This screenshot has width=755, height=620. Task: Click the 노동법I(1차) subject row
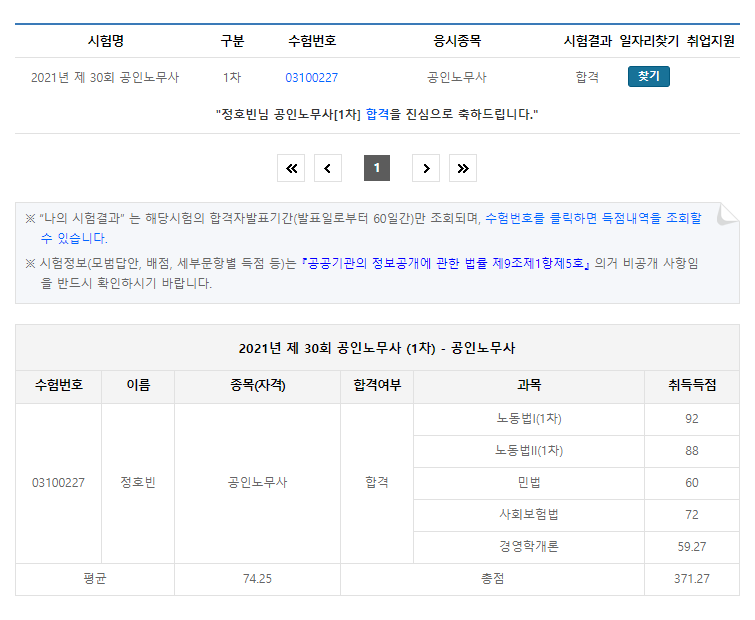click(528, 419)
